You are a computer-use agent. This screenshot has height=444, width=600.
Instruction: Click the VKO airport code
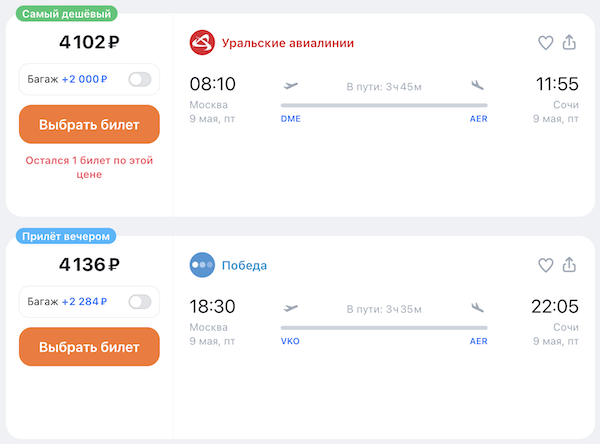(x=290, y=341)
